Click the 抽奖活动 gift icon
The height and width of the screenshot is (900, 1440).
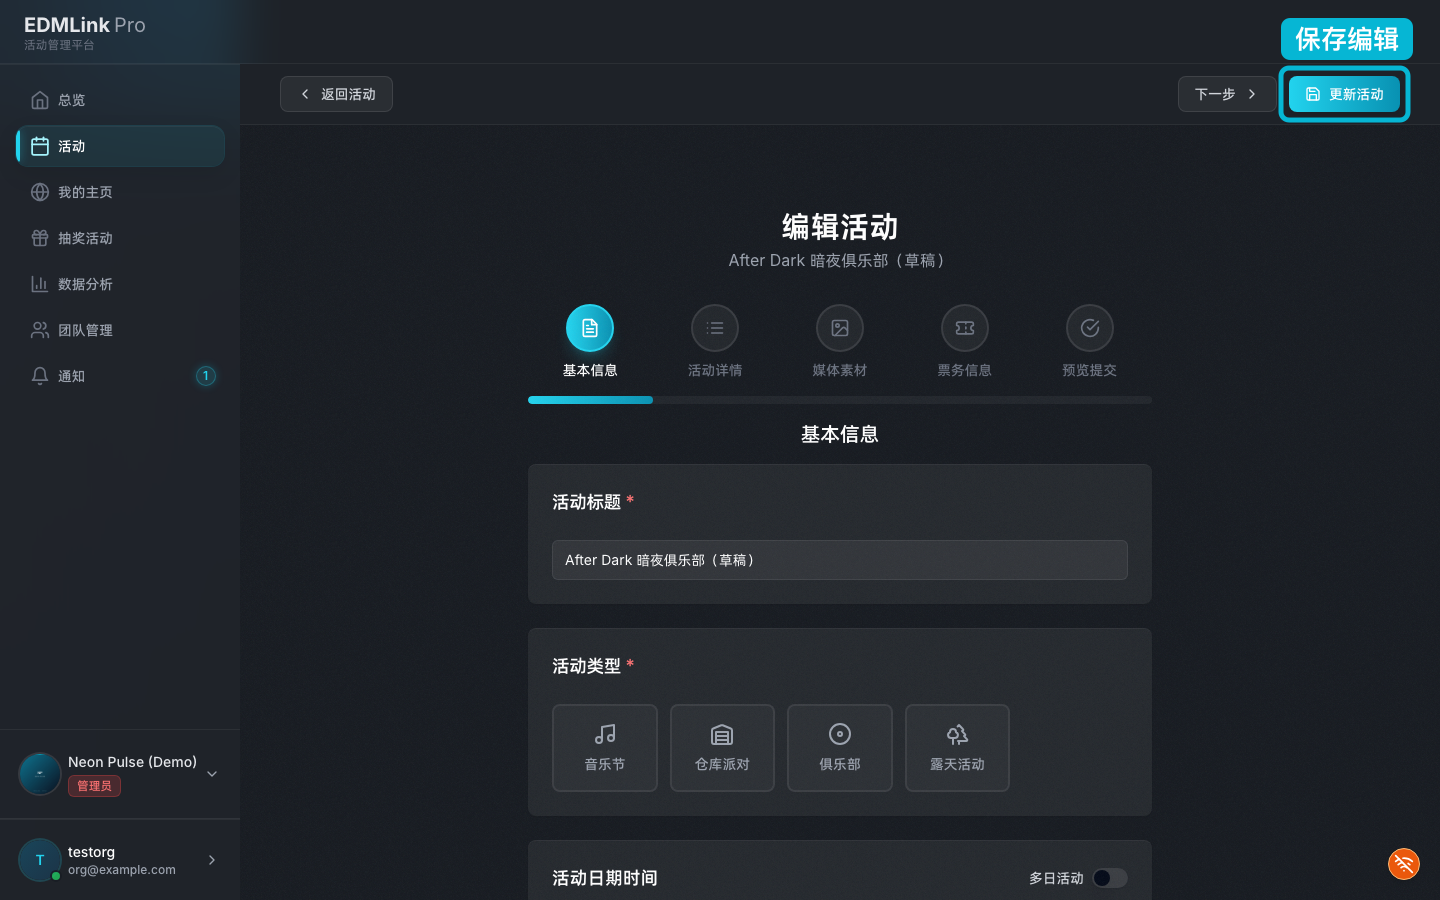(40, 238)
